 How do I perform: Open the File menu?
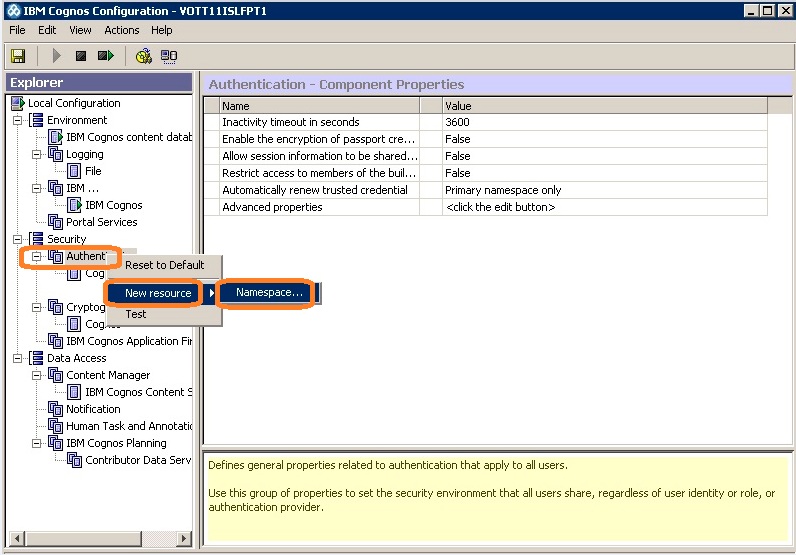click(x=17, y=30)
